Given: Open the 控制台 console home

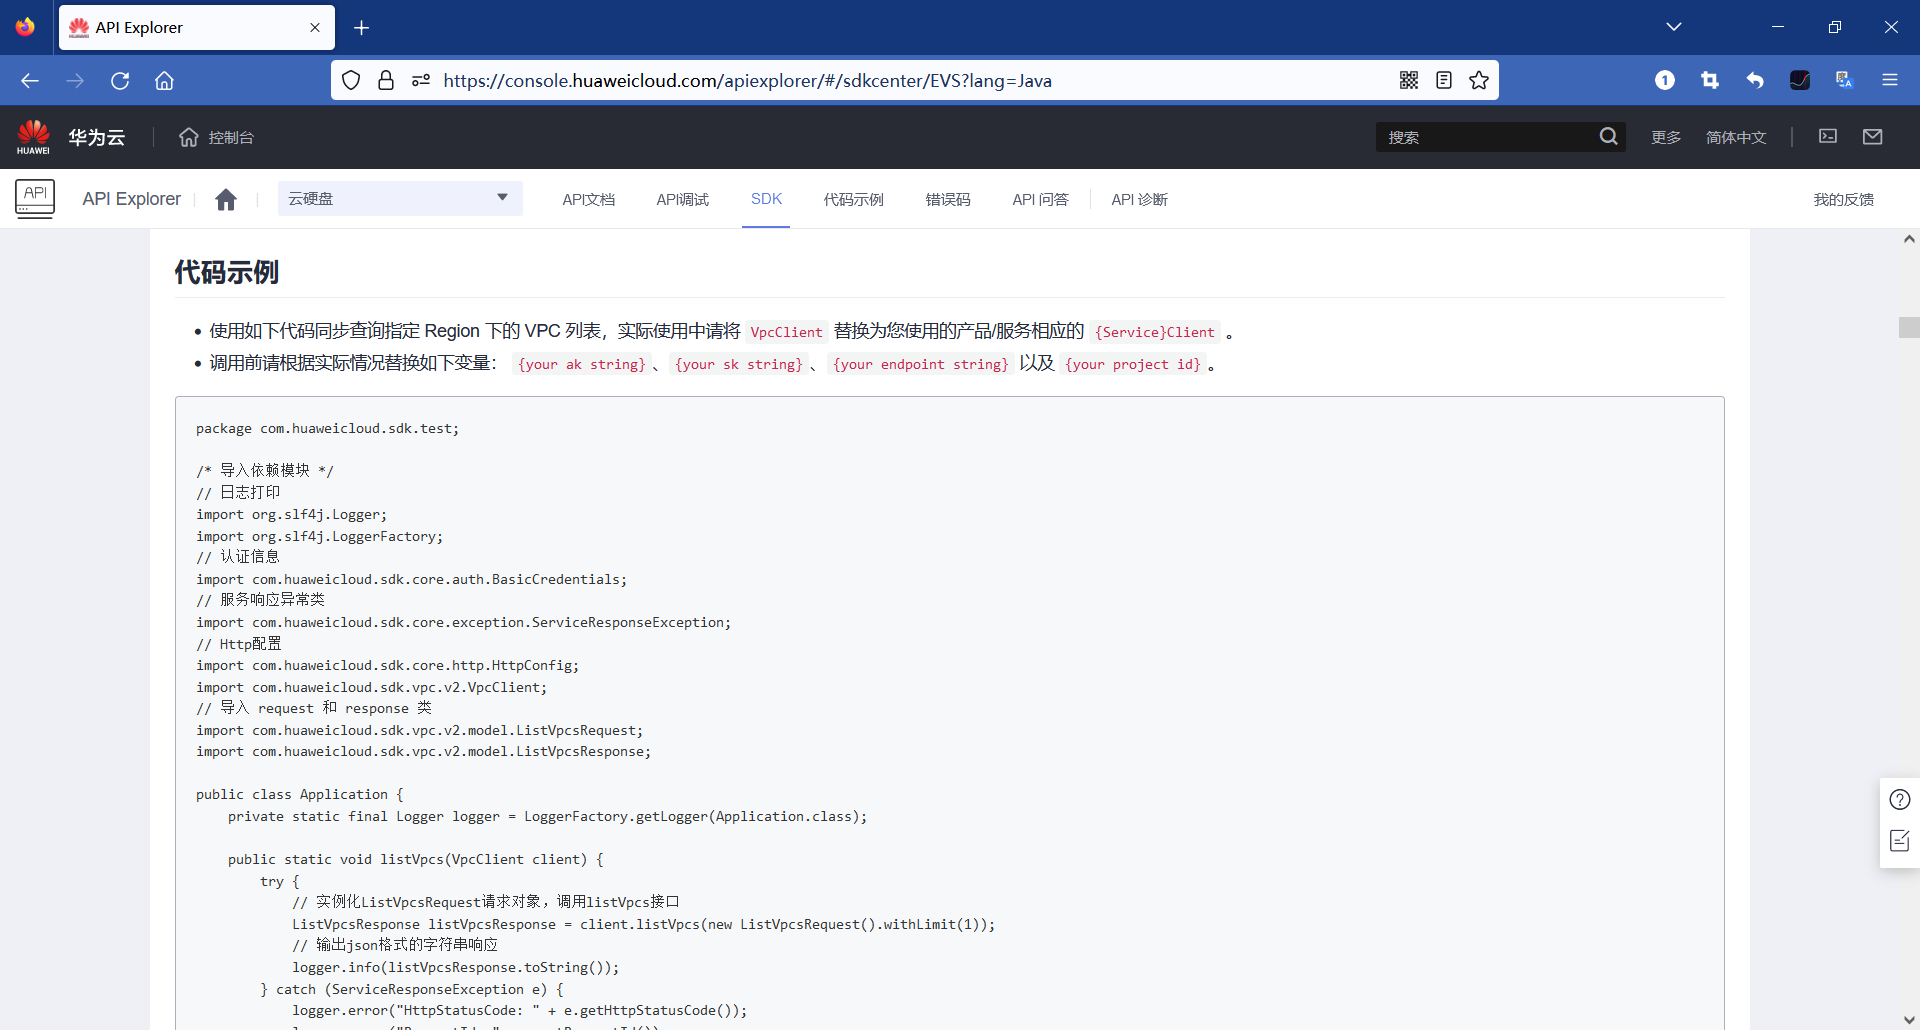Looking at the screenshot, I should click(x=217, y=137).
